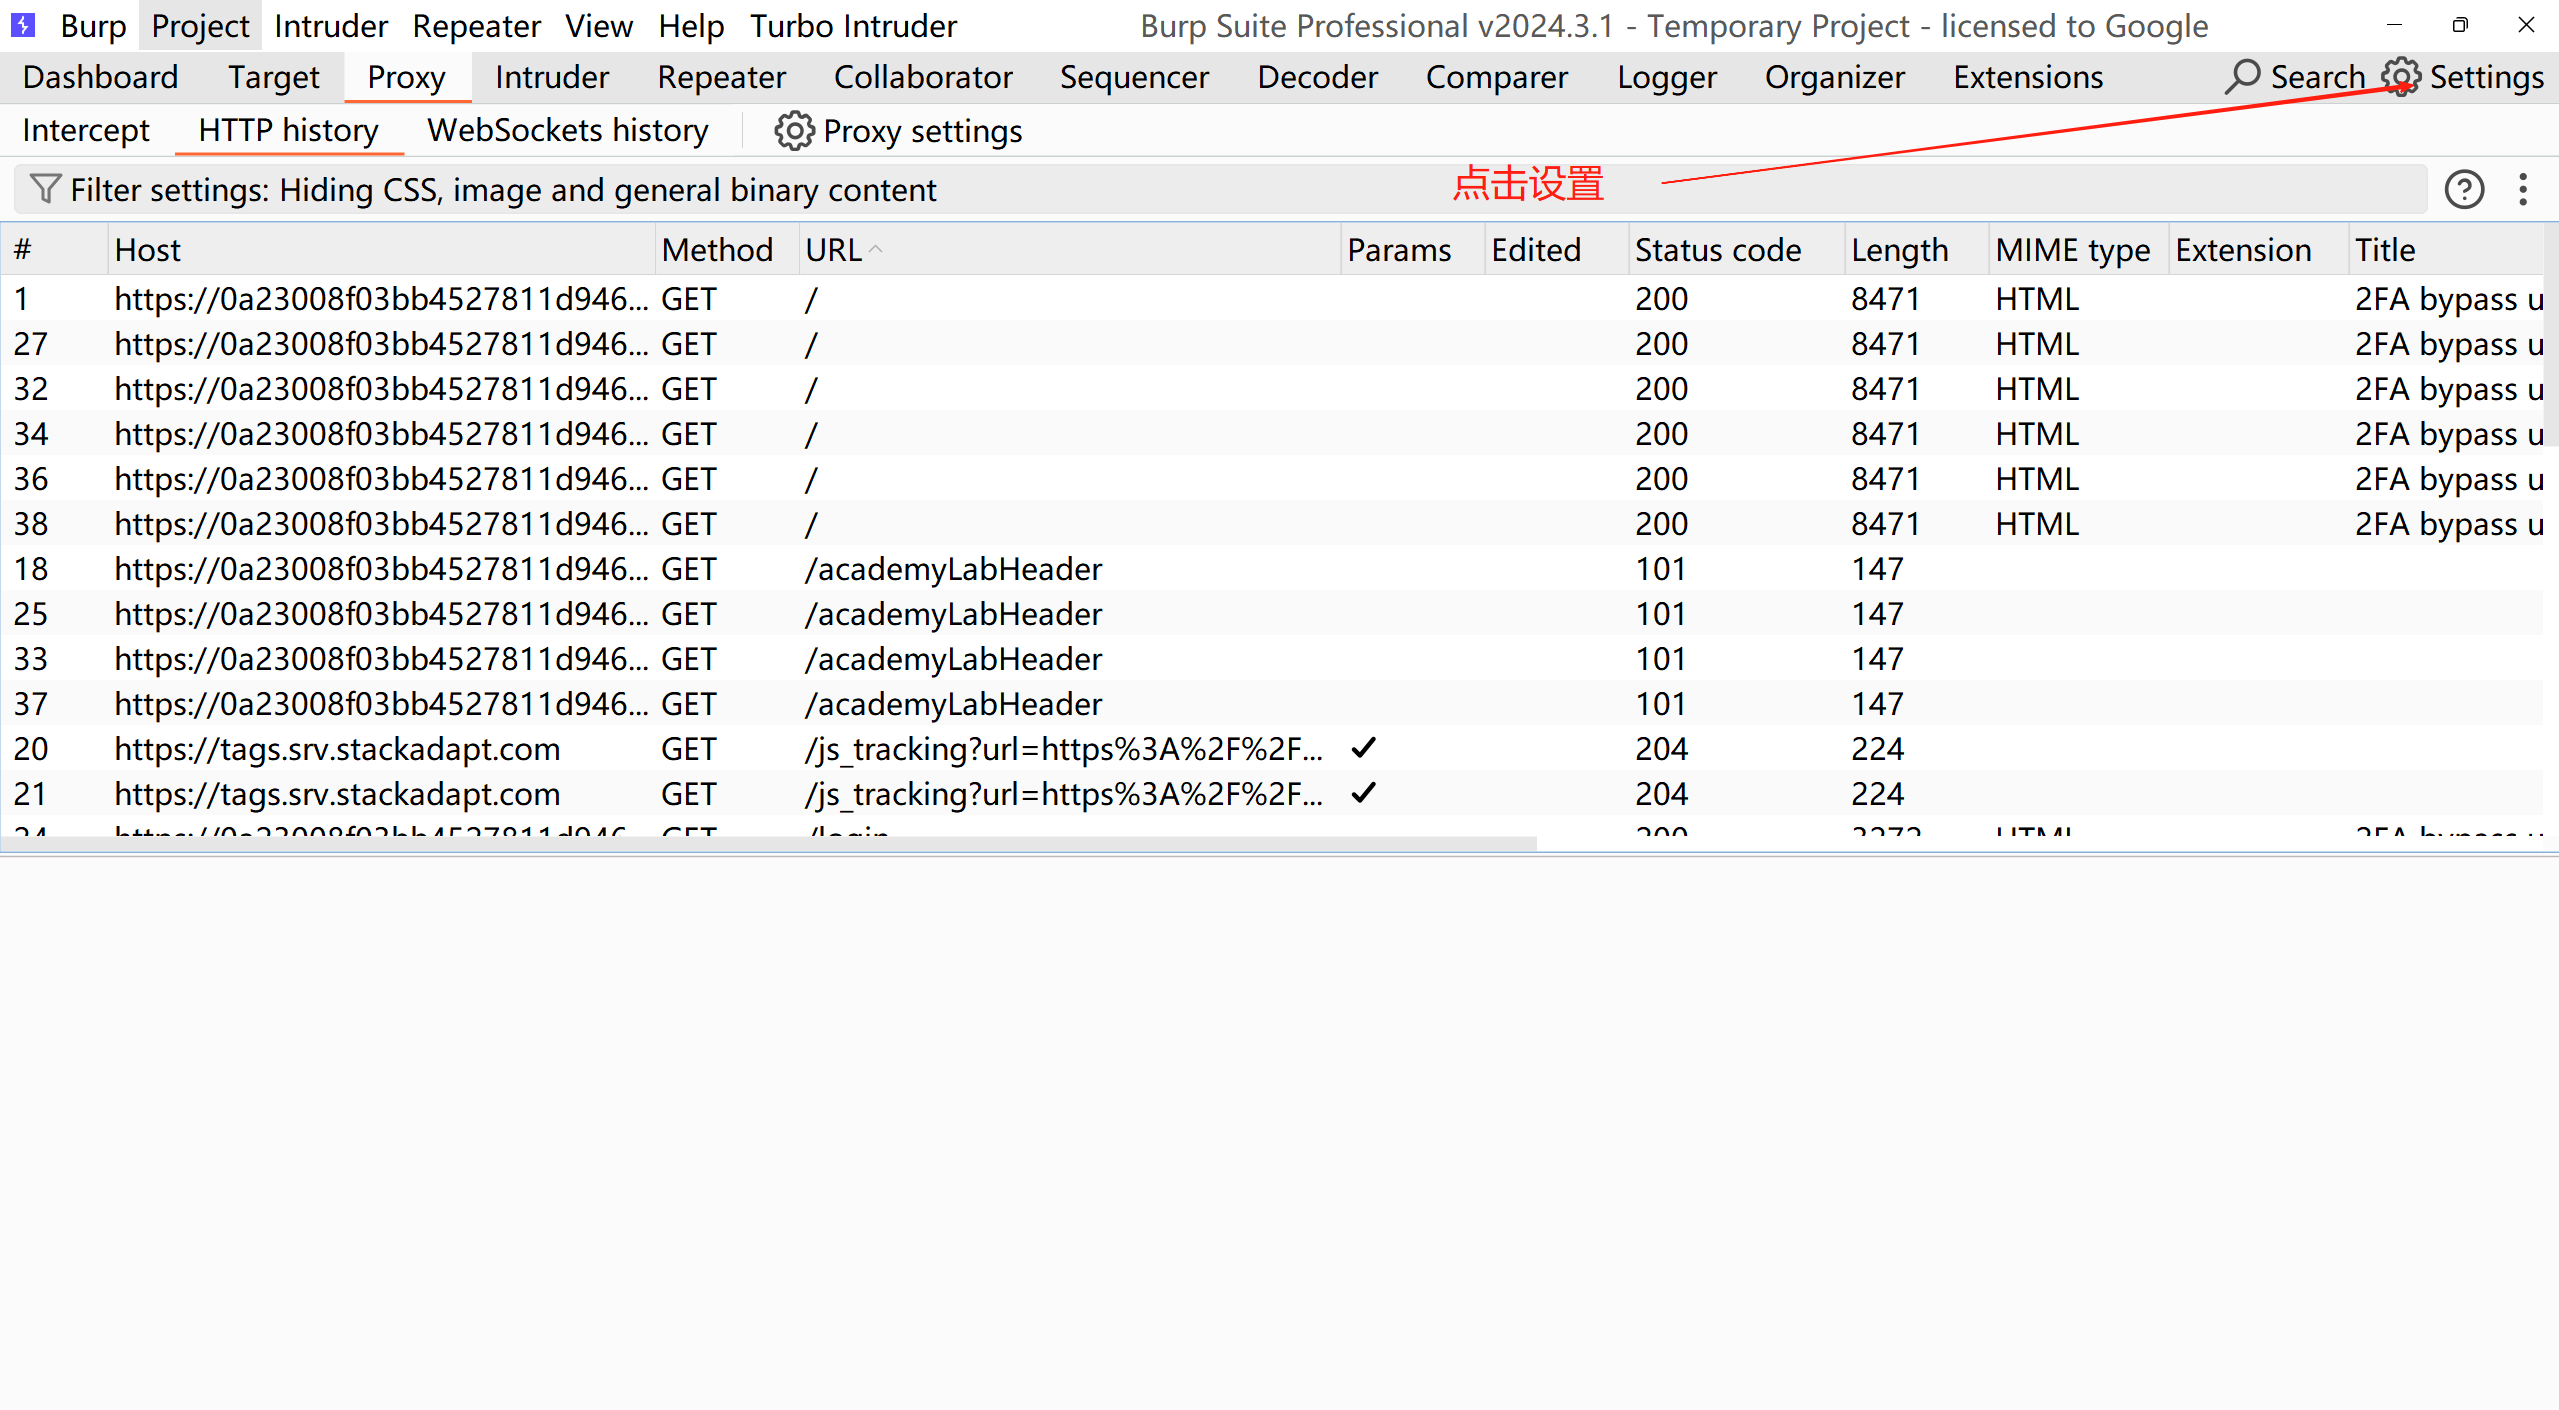The width and height of the screenshot is (2559, 1410).
Task: Open the three-dot options menu
Action: coord(2523,189)
